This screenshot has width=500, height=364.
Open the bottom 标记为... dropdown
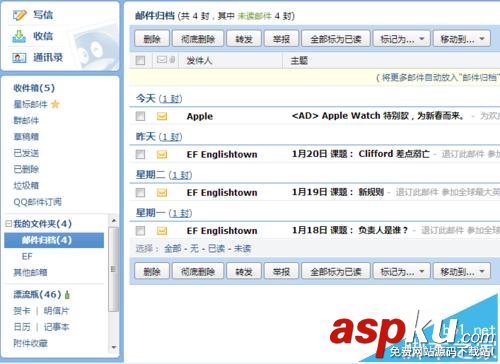tap(402, 272)
